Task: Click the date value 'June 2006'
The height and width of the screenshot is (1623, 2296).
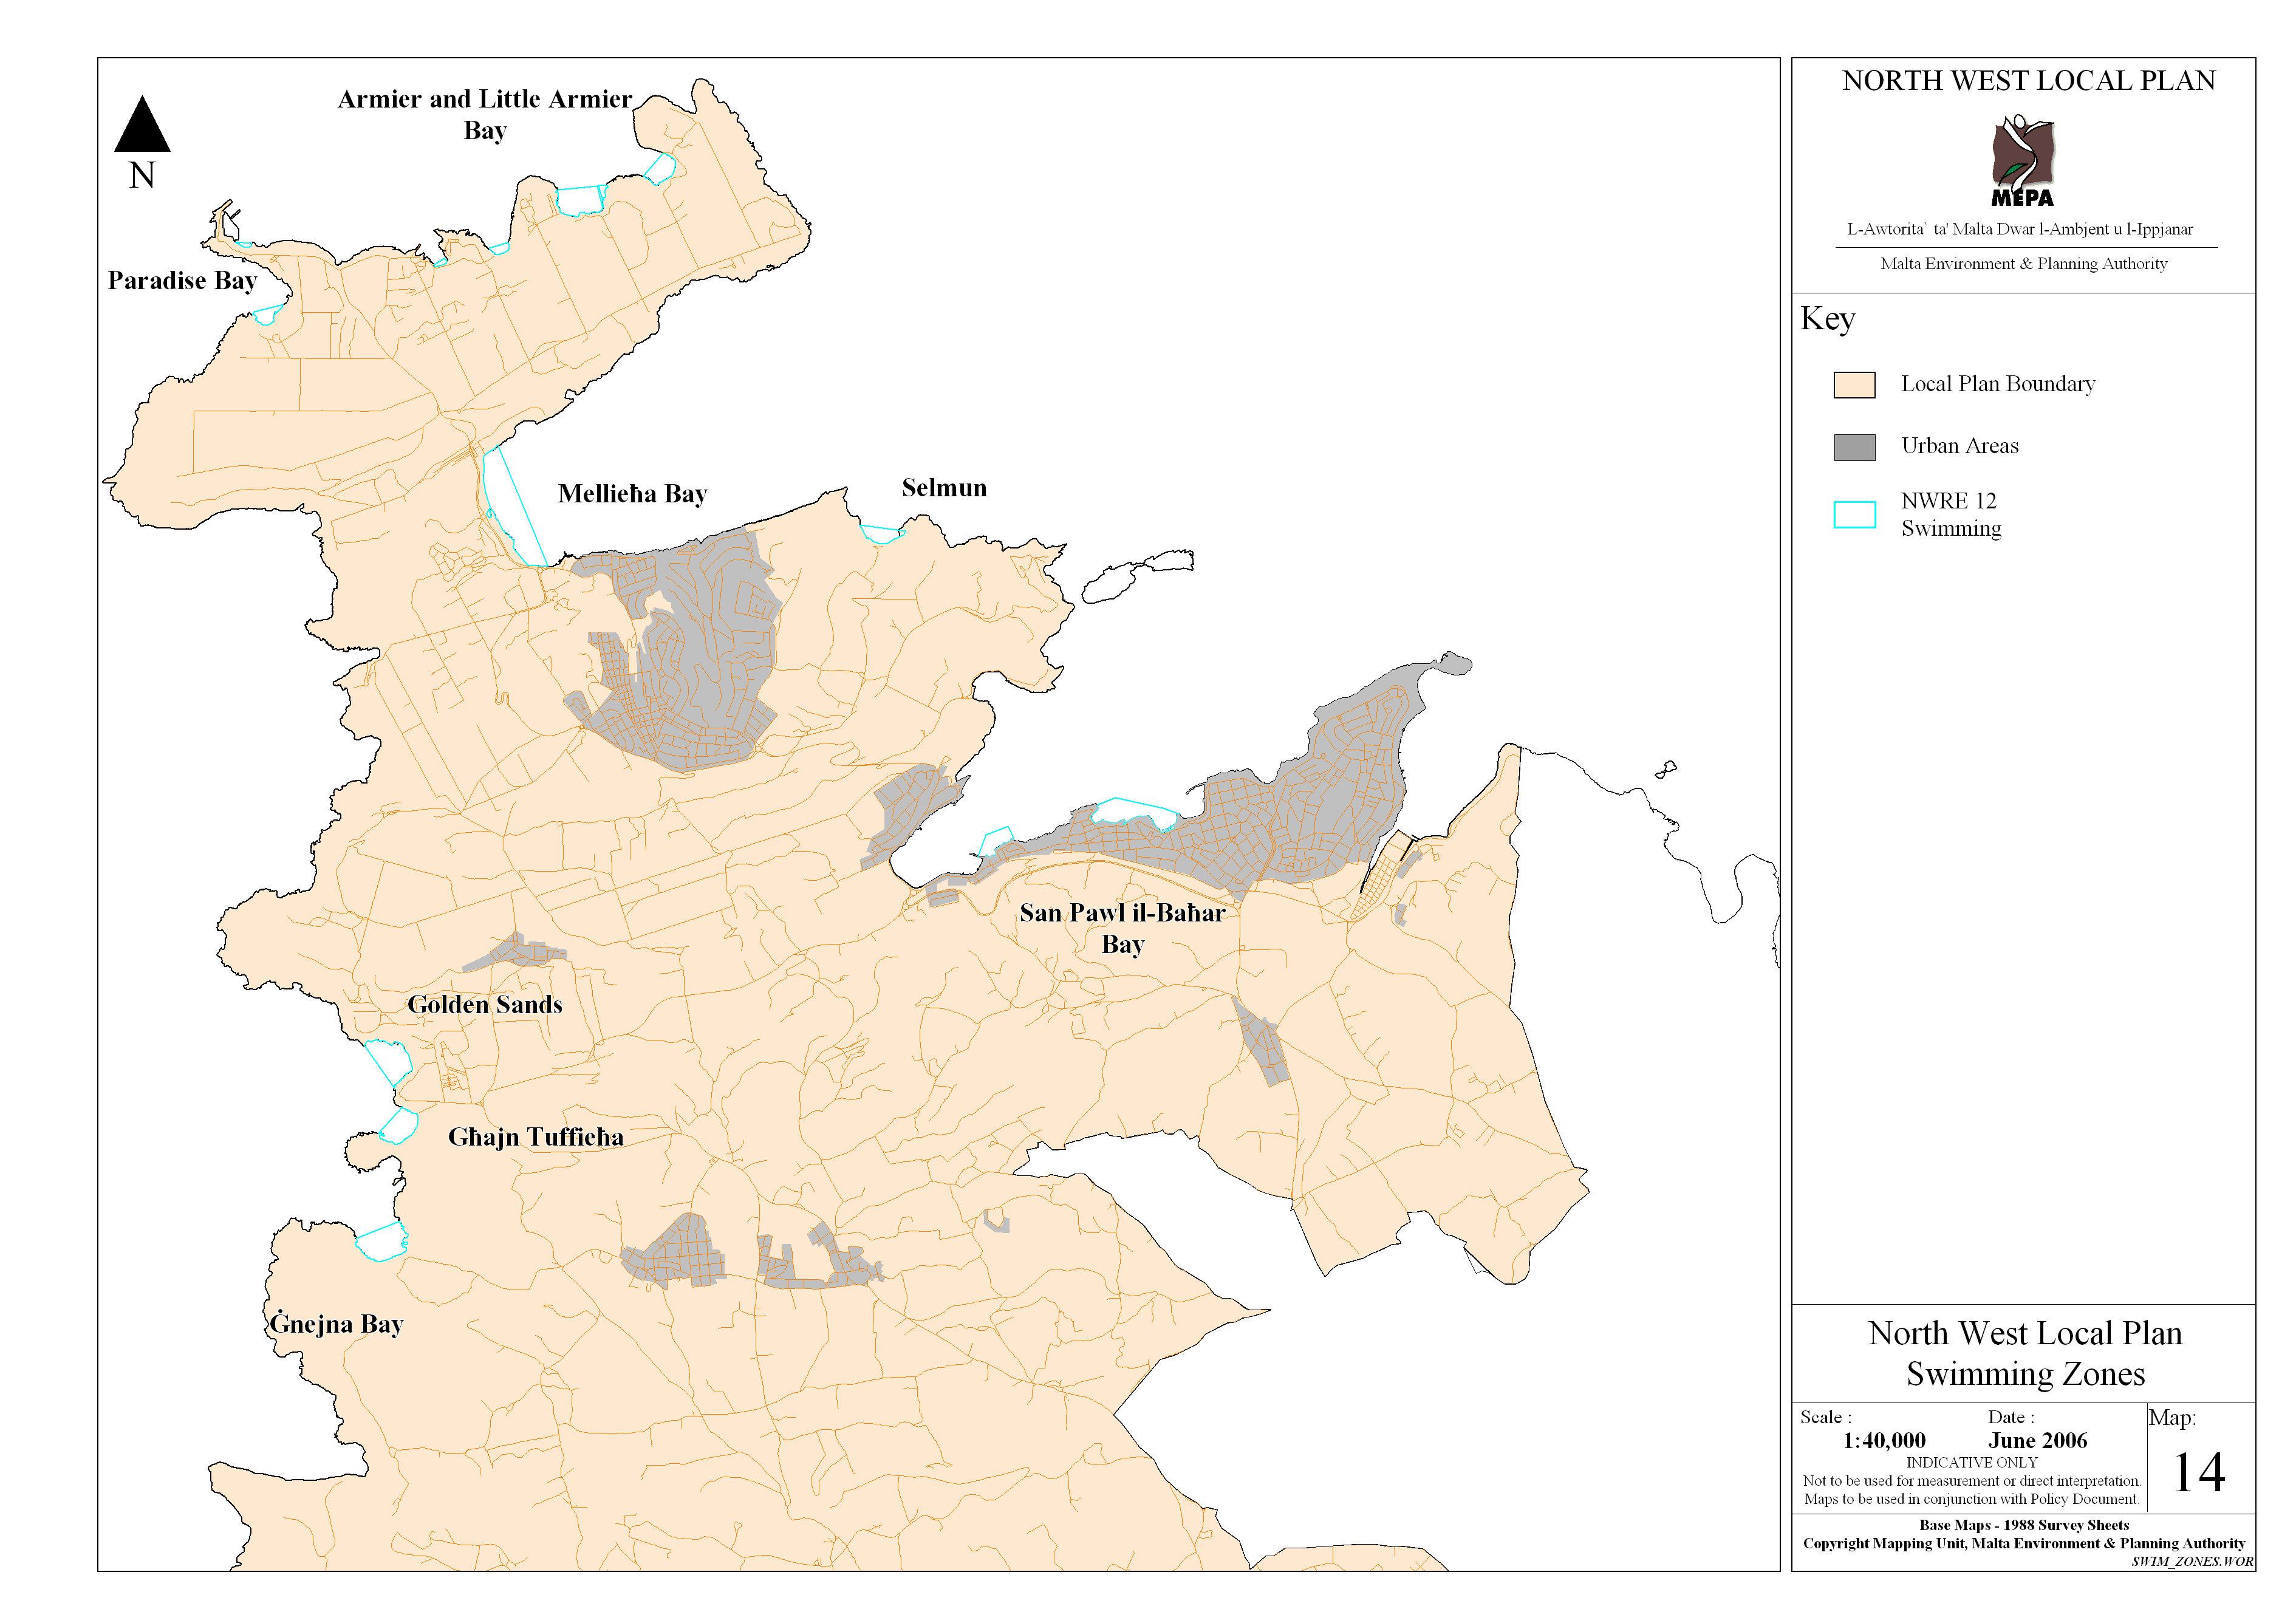Action: pos(2037,1441)
